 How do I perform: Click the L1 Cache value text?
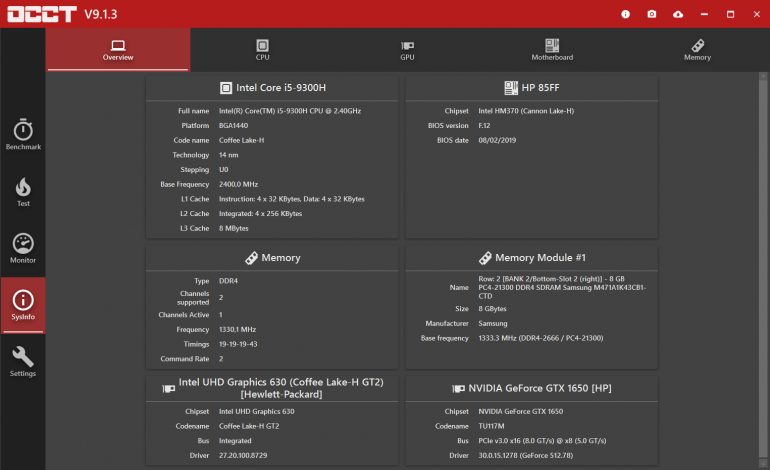[292, 199]
